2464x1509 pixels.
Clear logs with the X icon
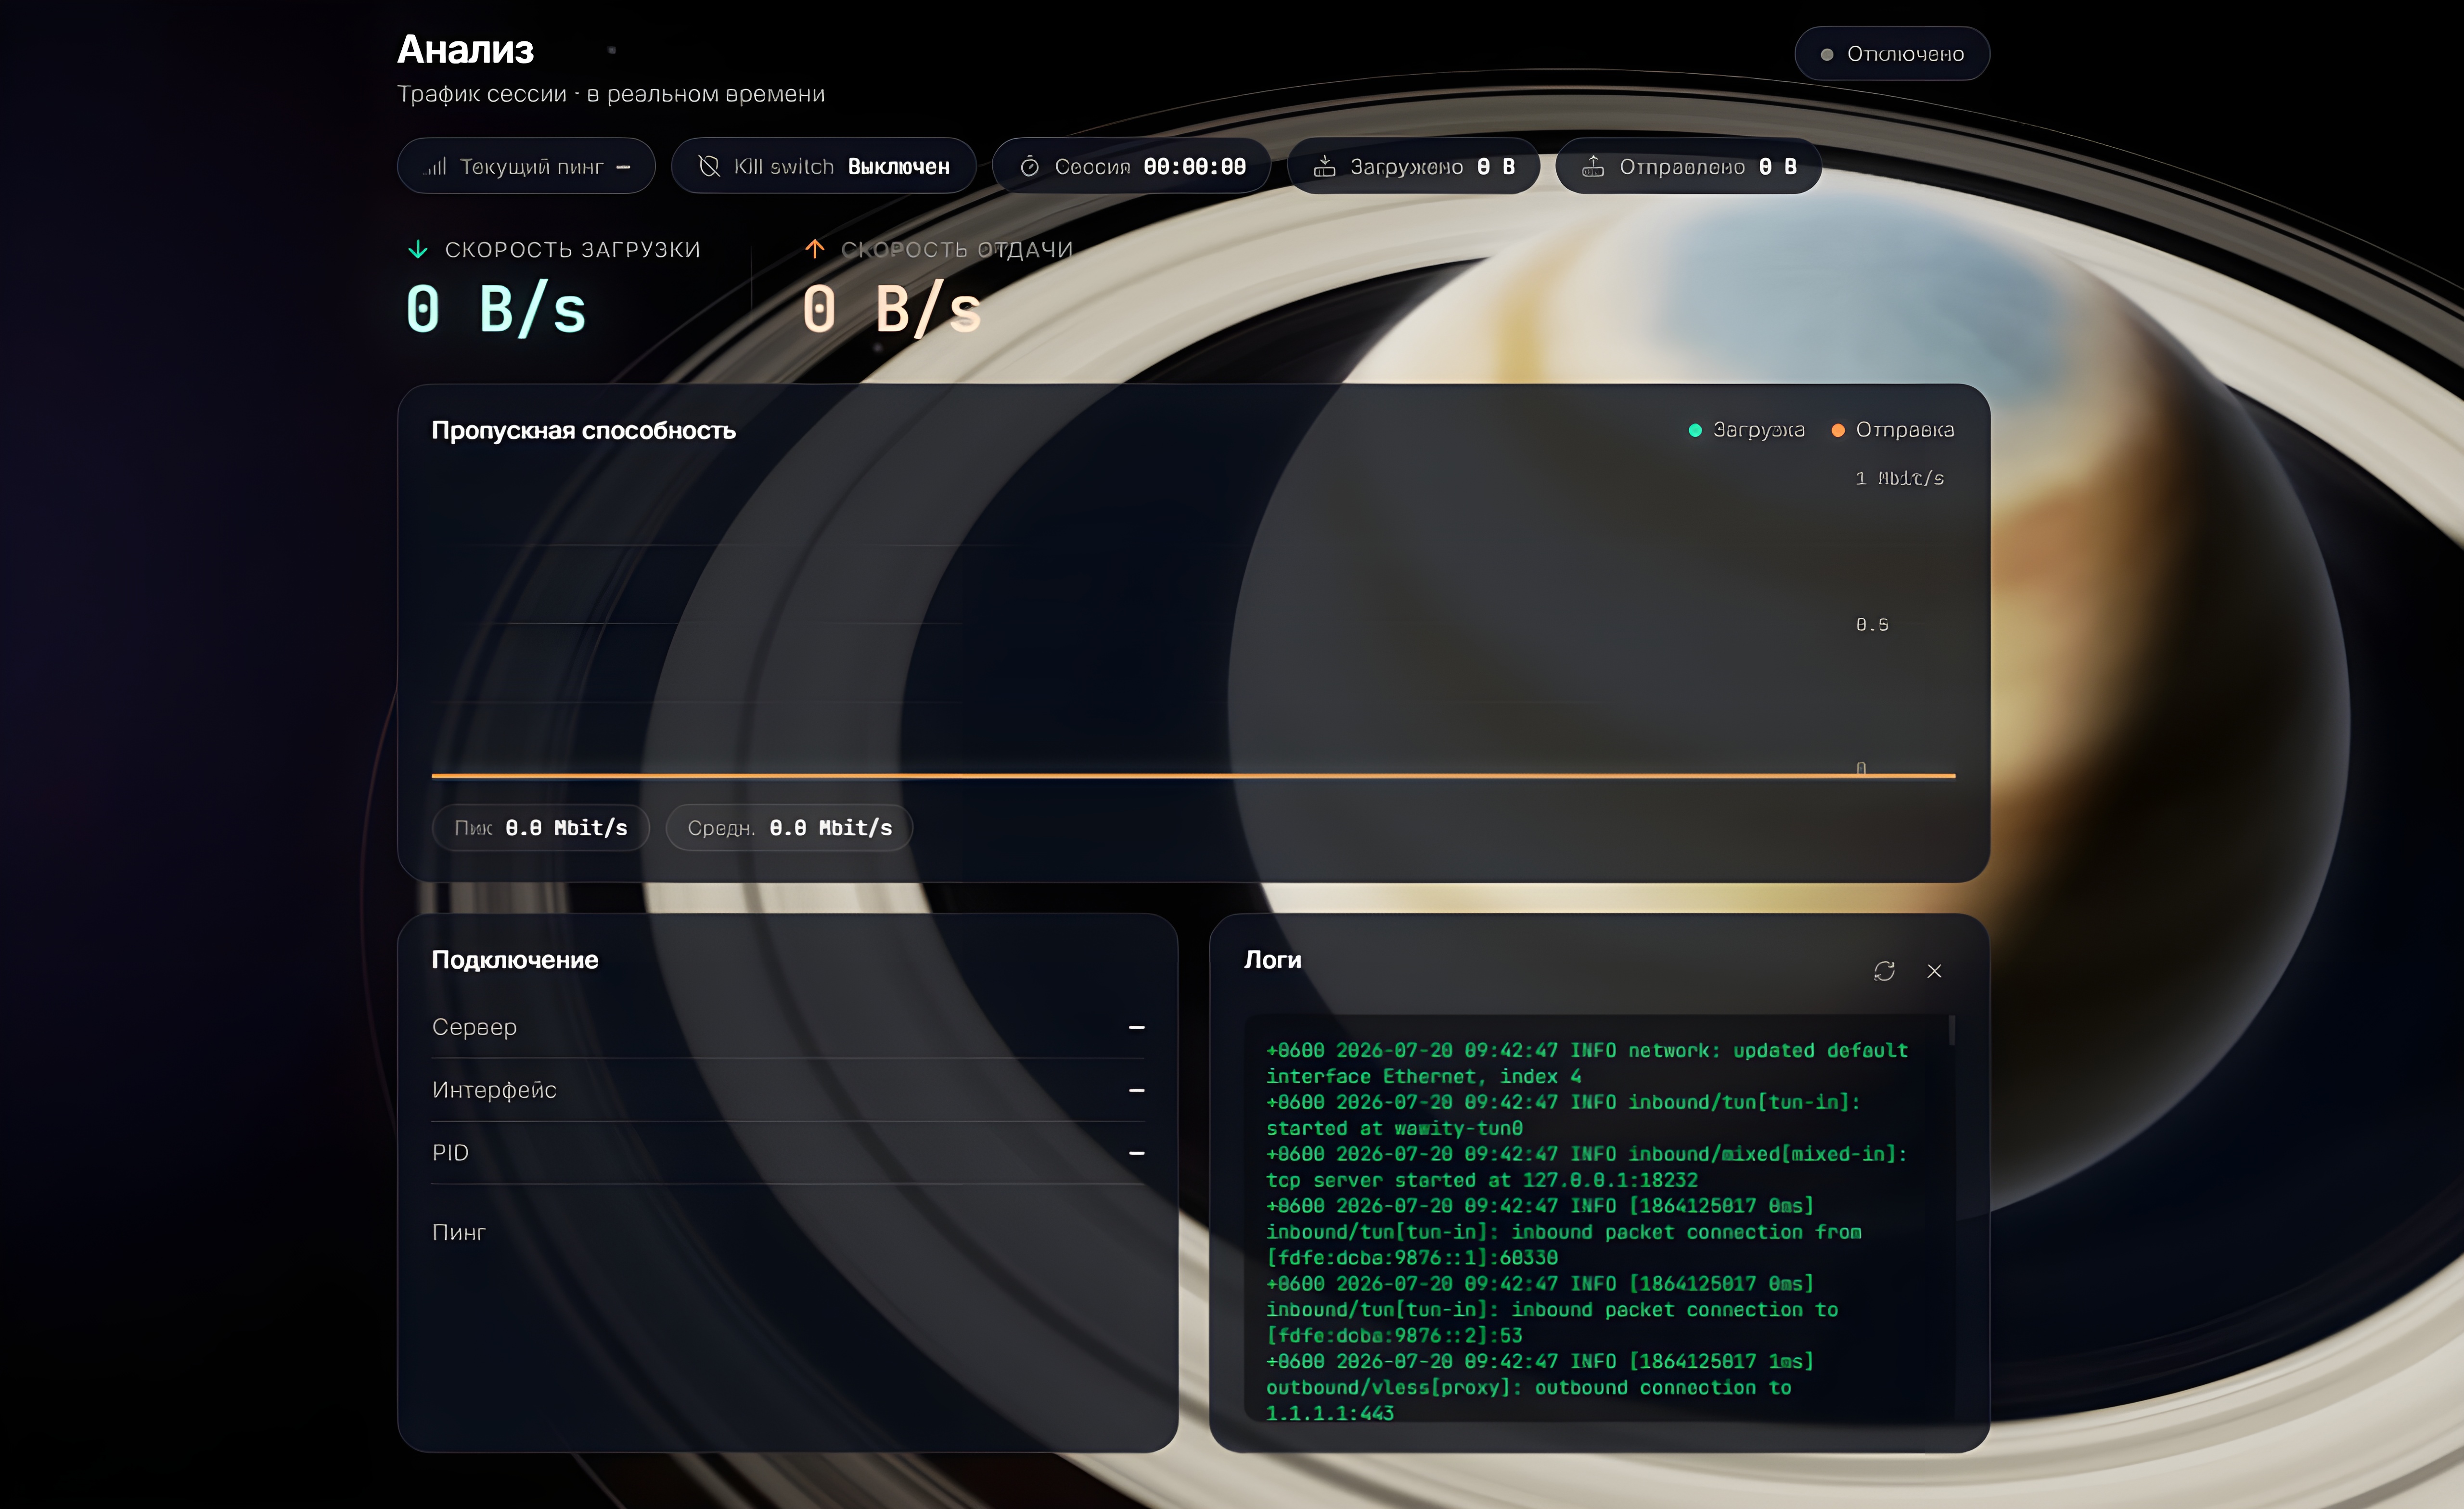(x=1934, y=971)
